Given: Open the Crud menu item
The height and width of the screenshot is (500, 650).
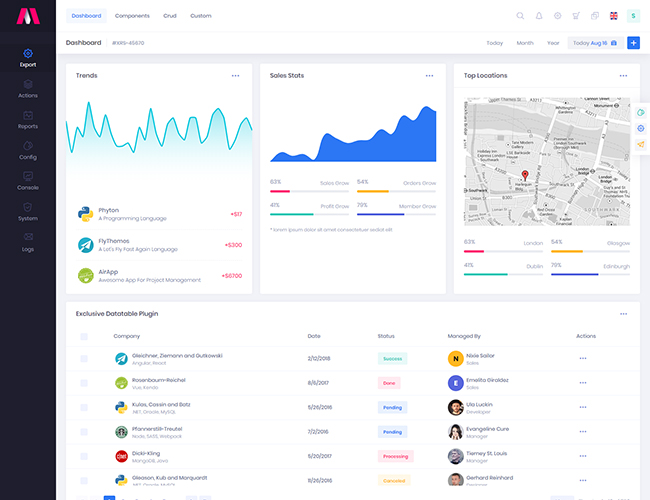Looking at the screenshot, I should 170,16.
